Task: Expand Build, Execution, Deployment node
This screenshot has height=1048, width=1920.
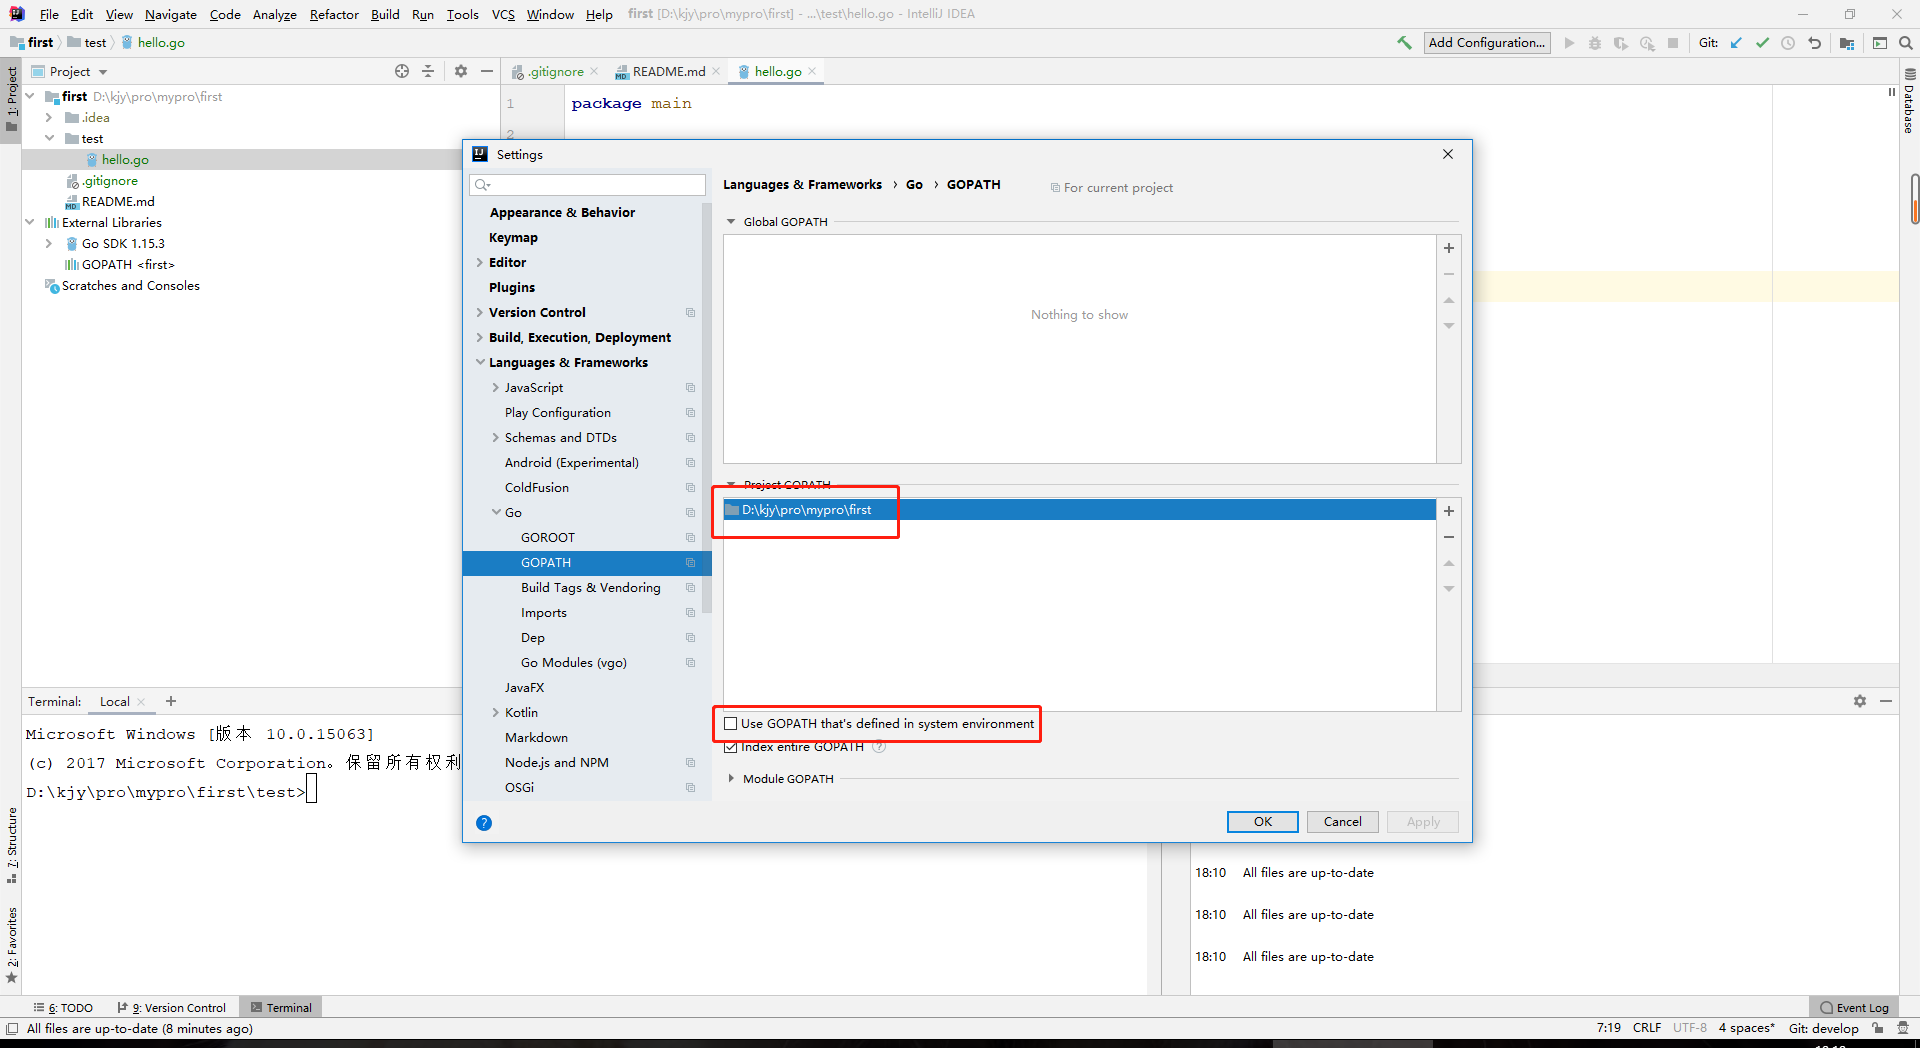Action: coord(480,337)
